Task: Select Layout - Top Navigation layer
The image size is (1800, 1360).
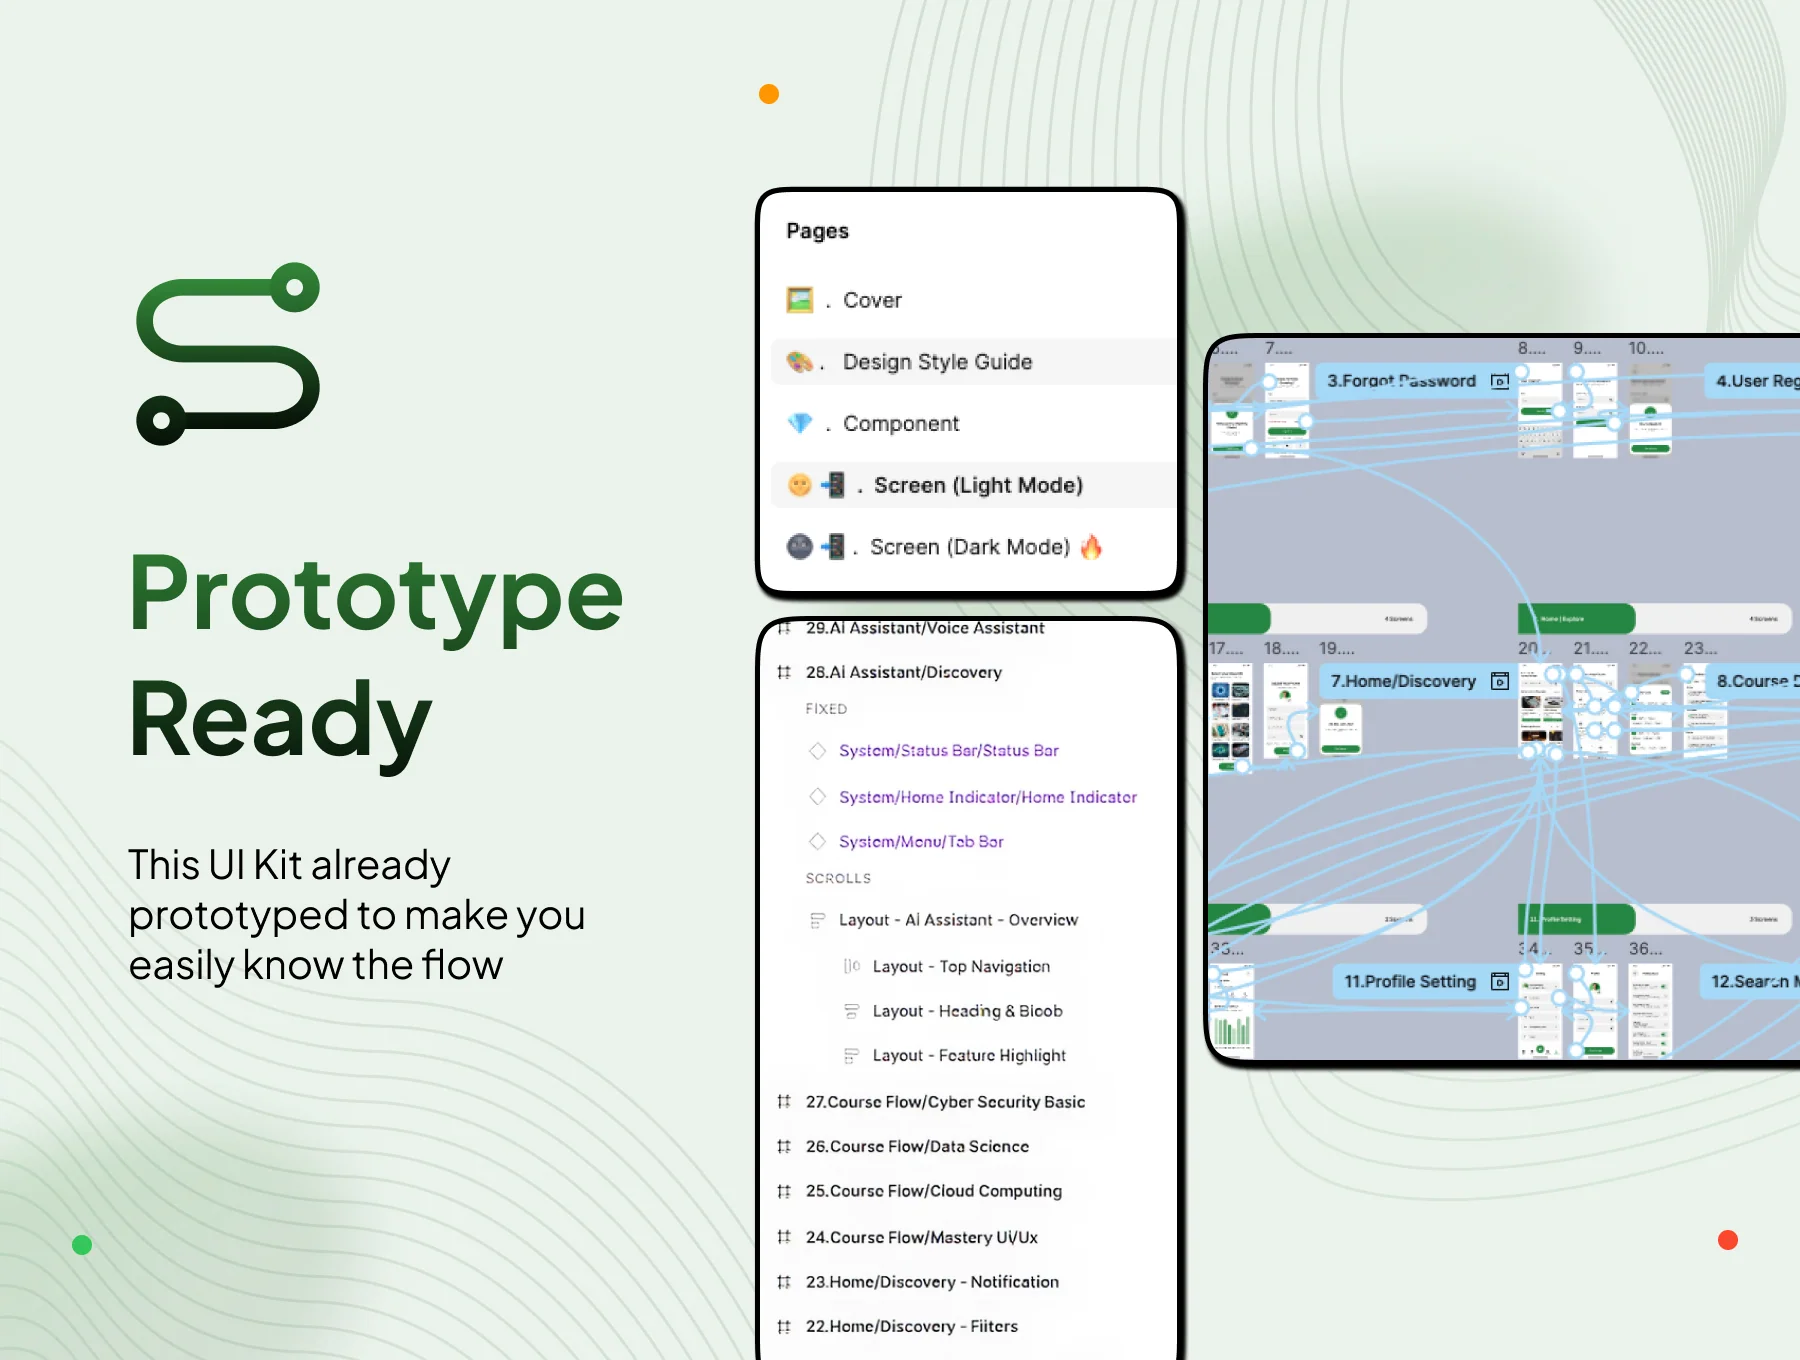Action: pos(961,966)
